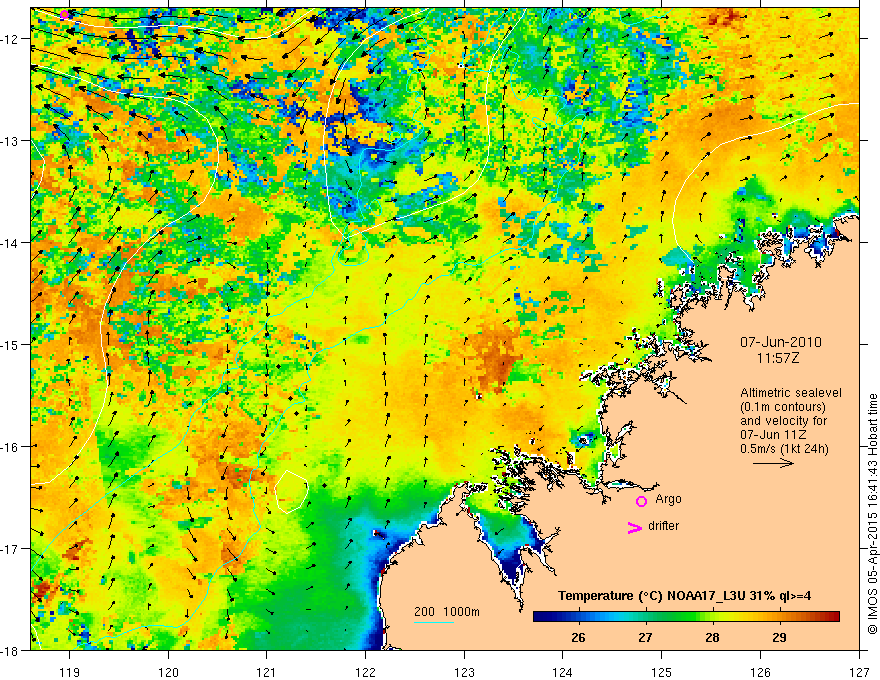Click the latitude axis label '-14'

coord(11,243)
